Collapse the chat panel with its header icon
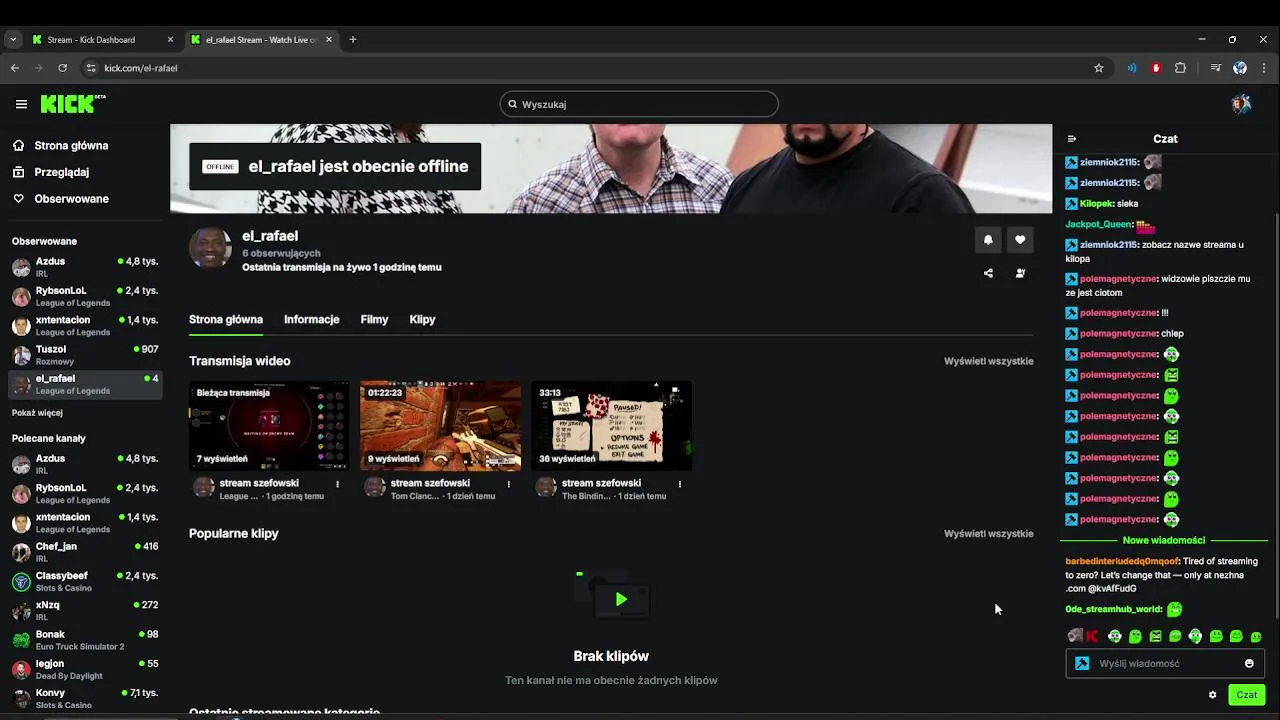The image size is (1280, 720). pos(1072,139)
